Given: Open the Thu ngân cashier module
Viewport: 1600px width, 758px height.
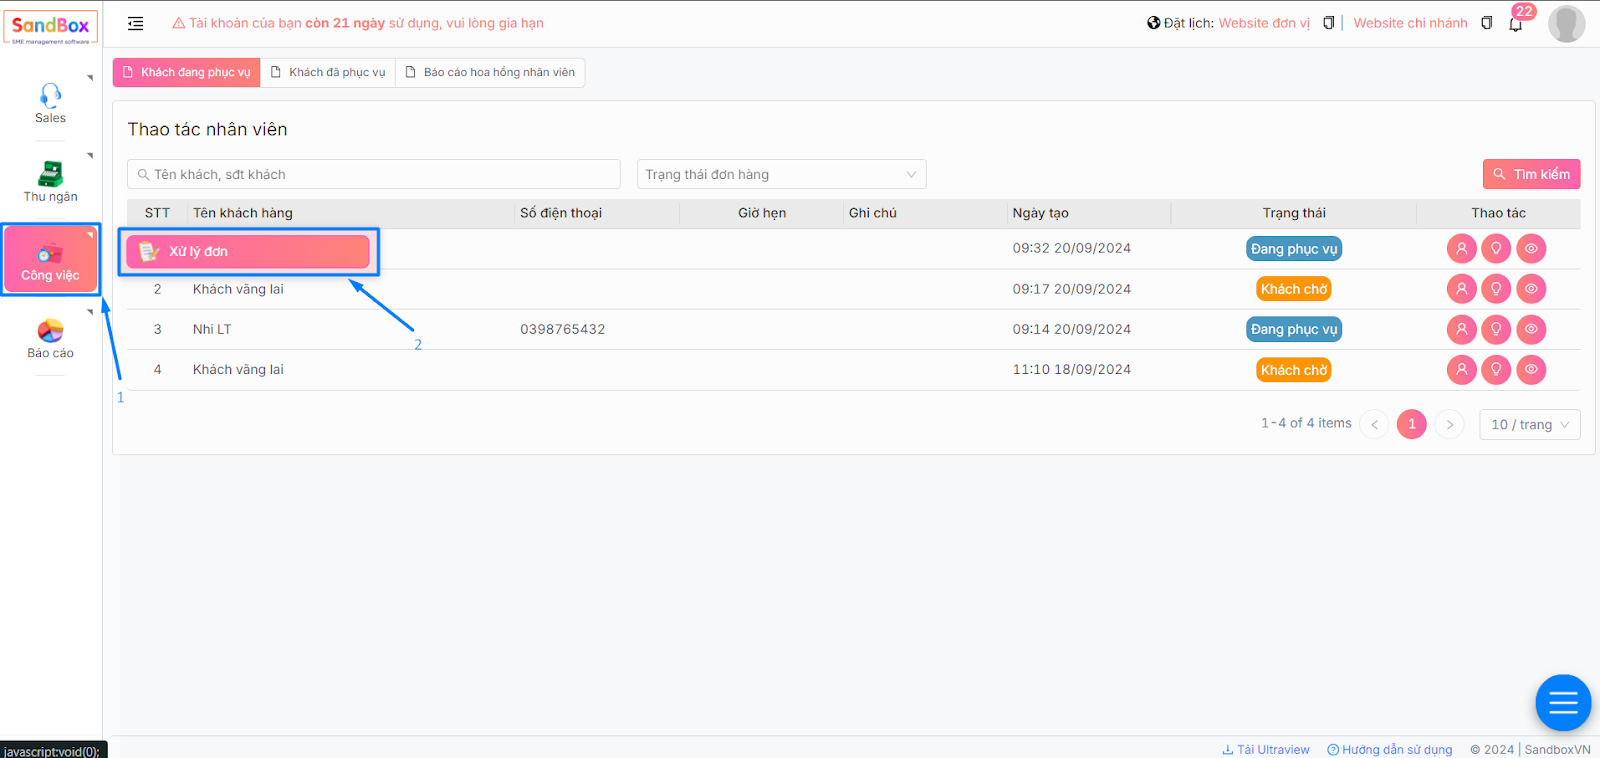Looking at the screenshot, I should [x=50, y=182].
